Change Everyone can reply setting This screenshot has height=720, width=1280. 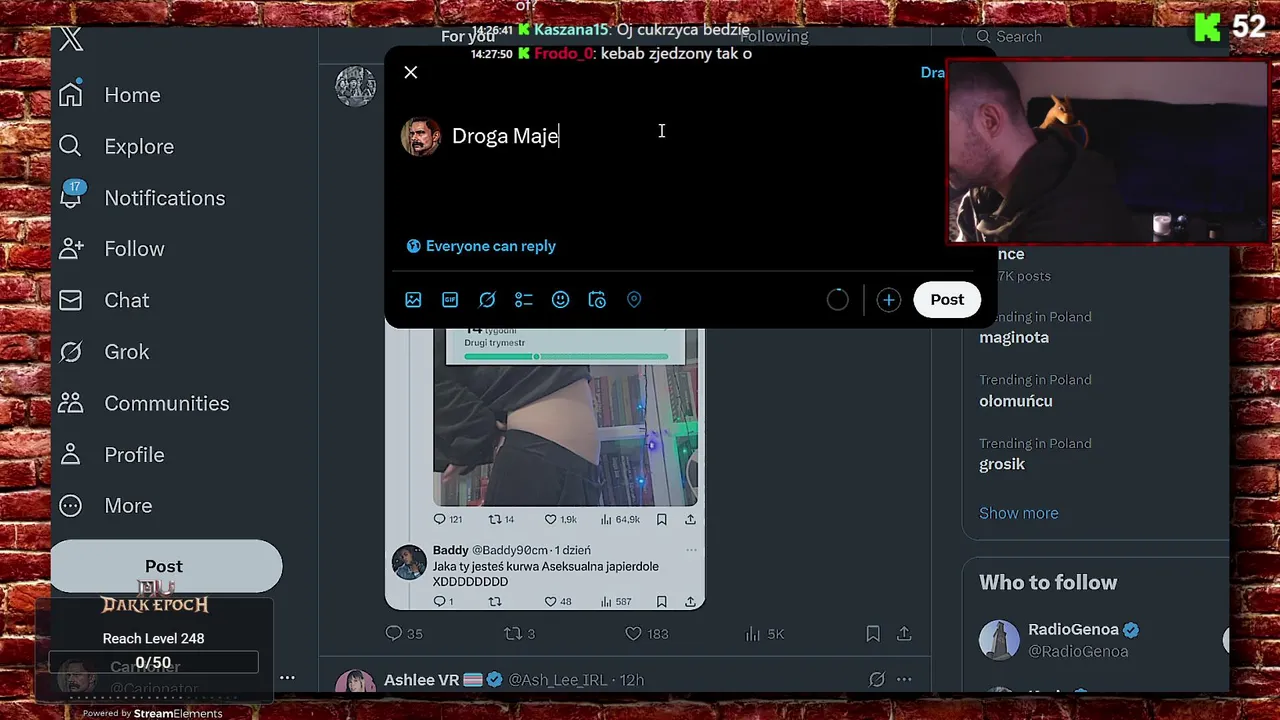tap(481, 246)
